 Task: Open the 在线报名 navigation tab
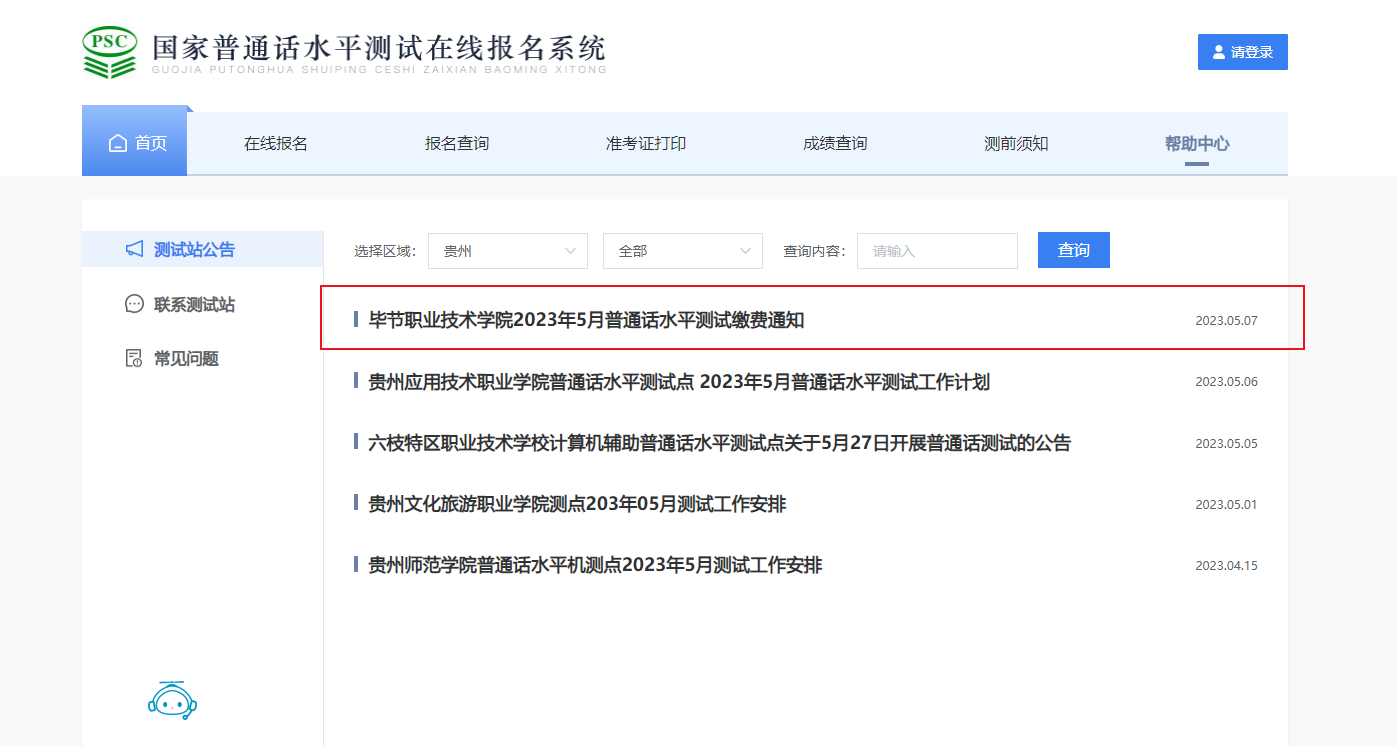[x=276, y=143]
